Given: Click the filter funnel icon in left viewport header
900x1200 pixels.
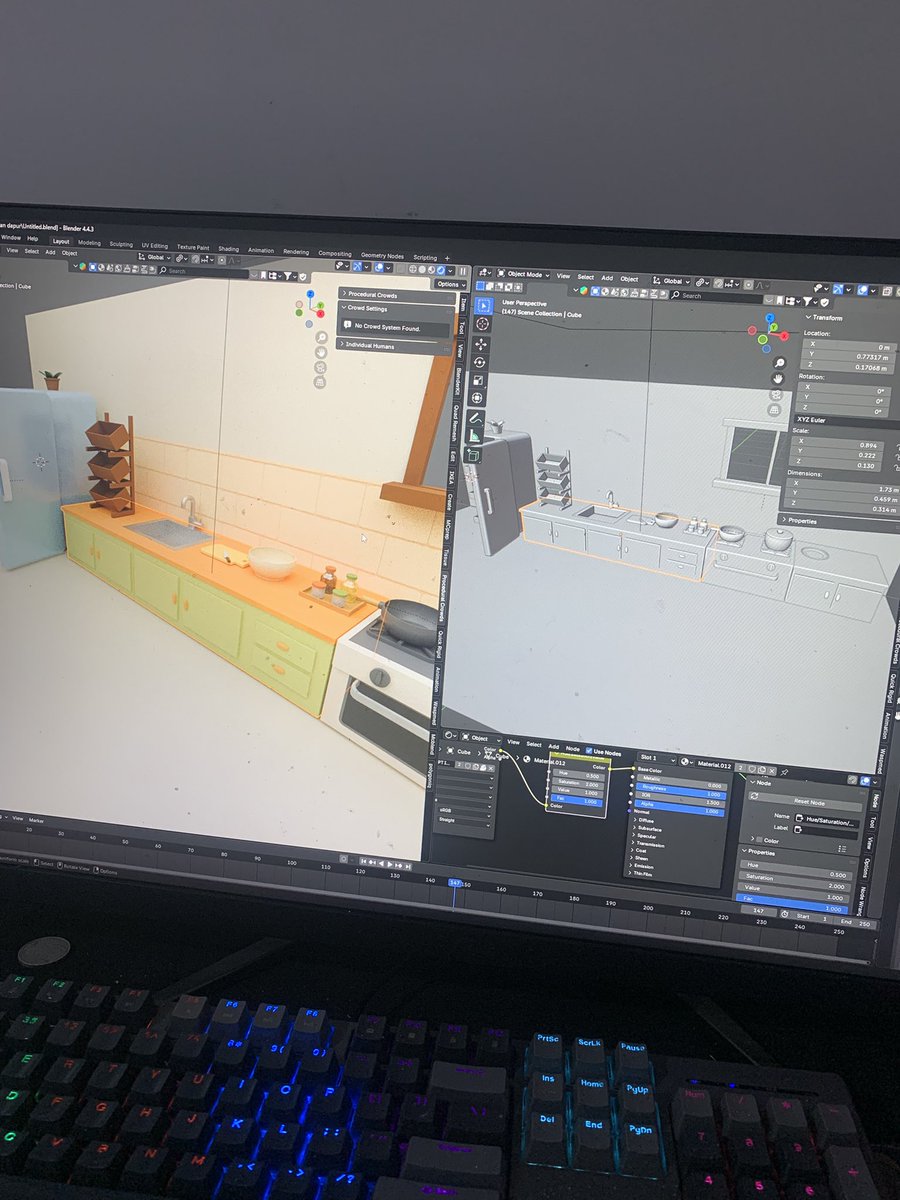Looking at the screenshot, I should 288,275.
